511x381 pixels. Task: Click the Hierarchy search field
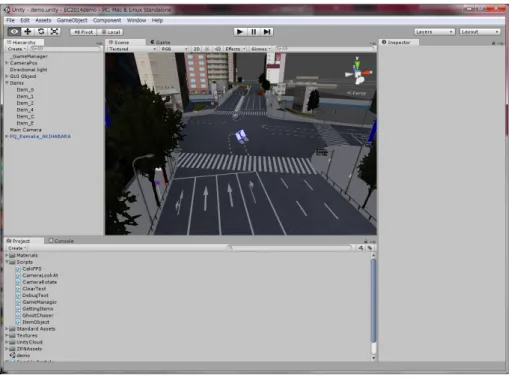click(x=65, y=49)
